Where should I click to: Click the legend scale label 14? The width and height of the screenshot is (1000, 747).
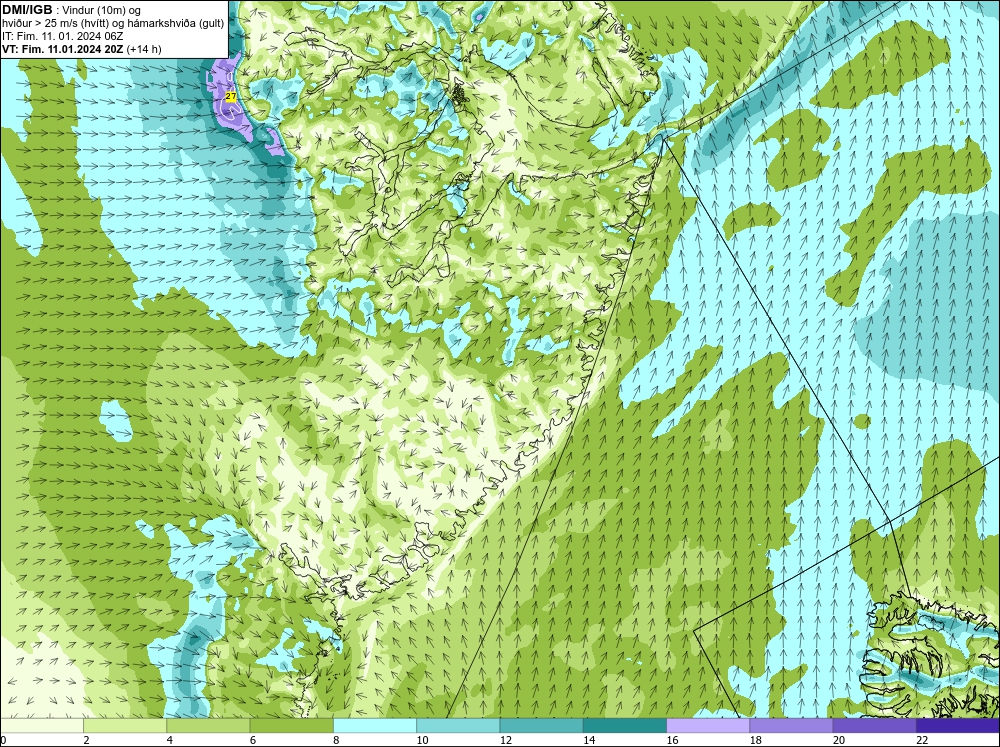(589, 740)
